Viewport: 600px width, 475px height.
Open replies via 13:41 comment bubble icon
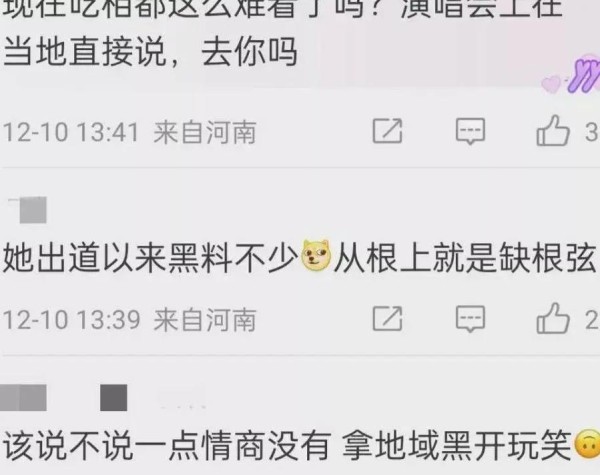(470, 131)
